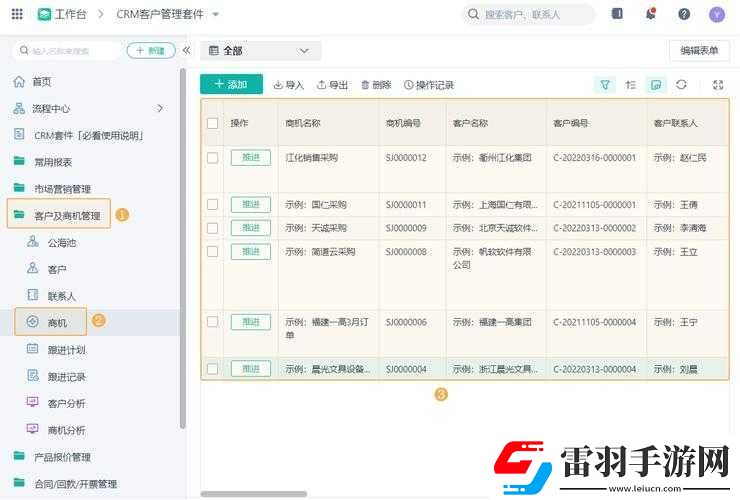Screen dimensions: 740x500
Task: Open 客户 in sidebar
Action: point(57,269)
